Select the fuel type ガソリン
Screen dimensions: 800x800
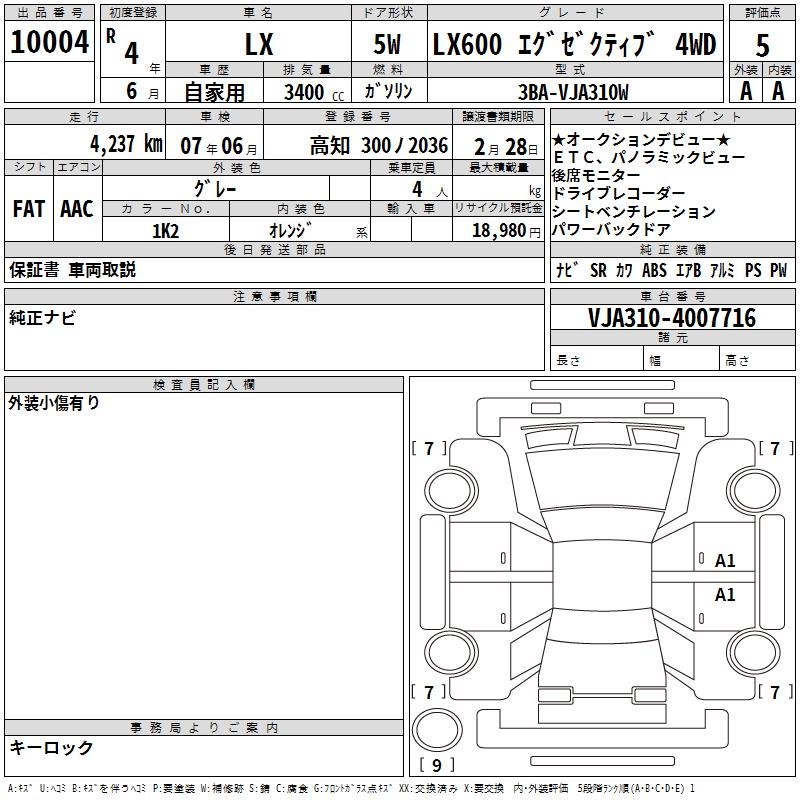388,91
